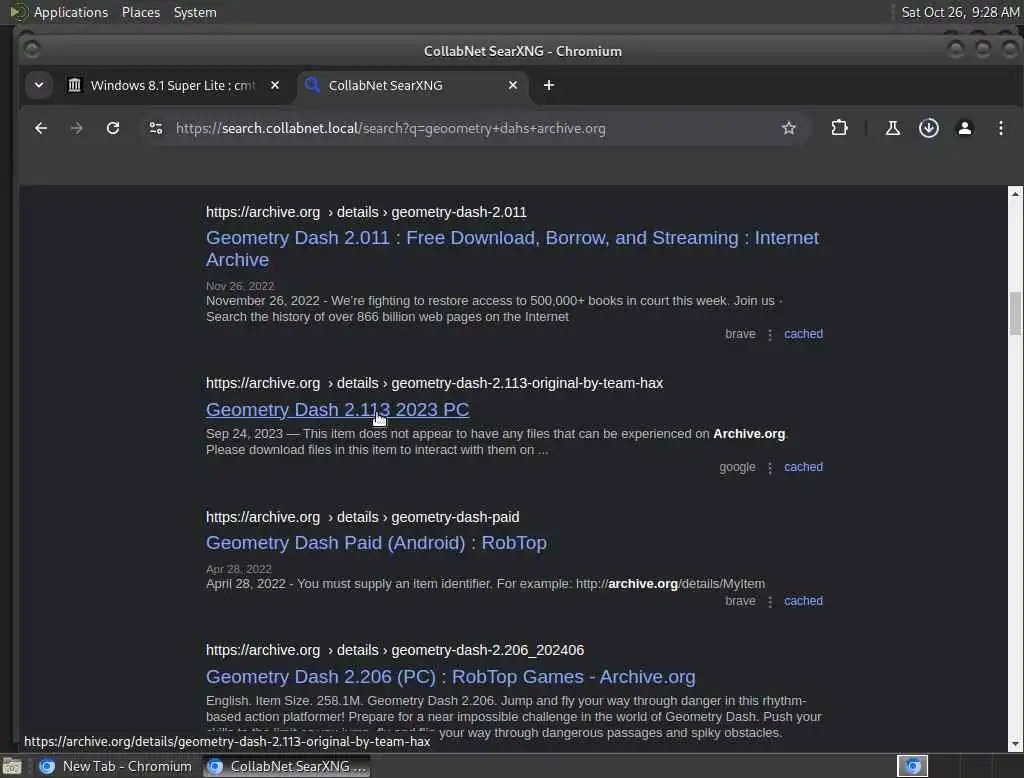Click the google engine label

tap(737, 467)
